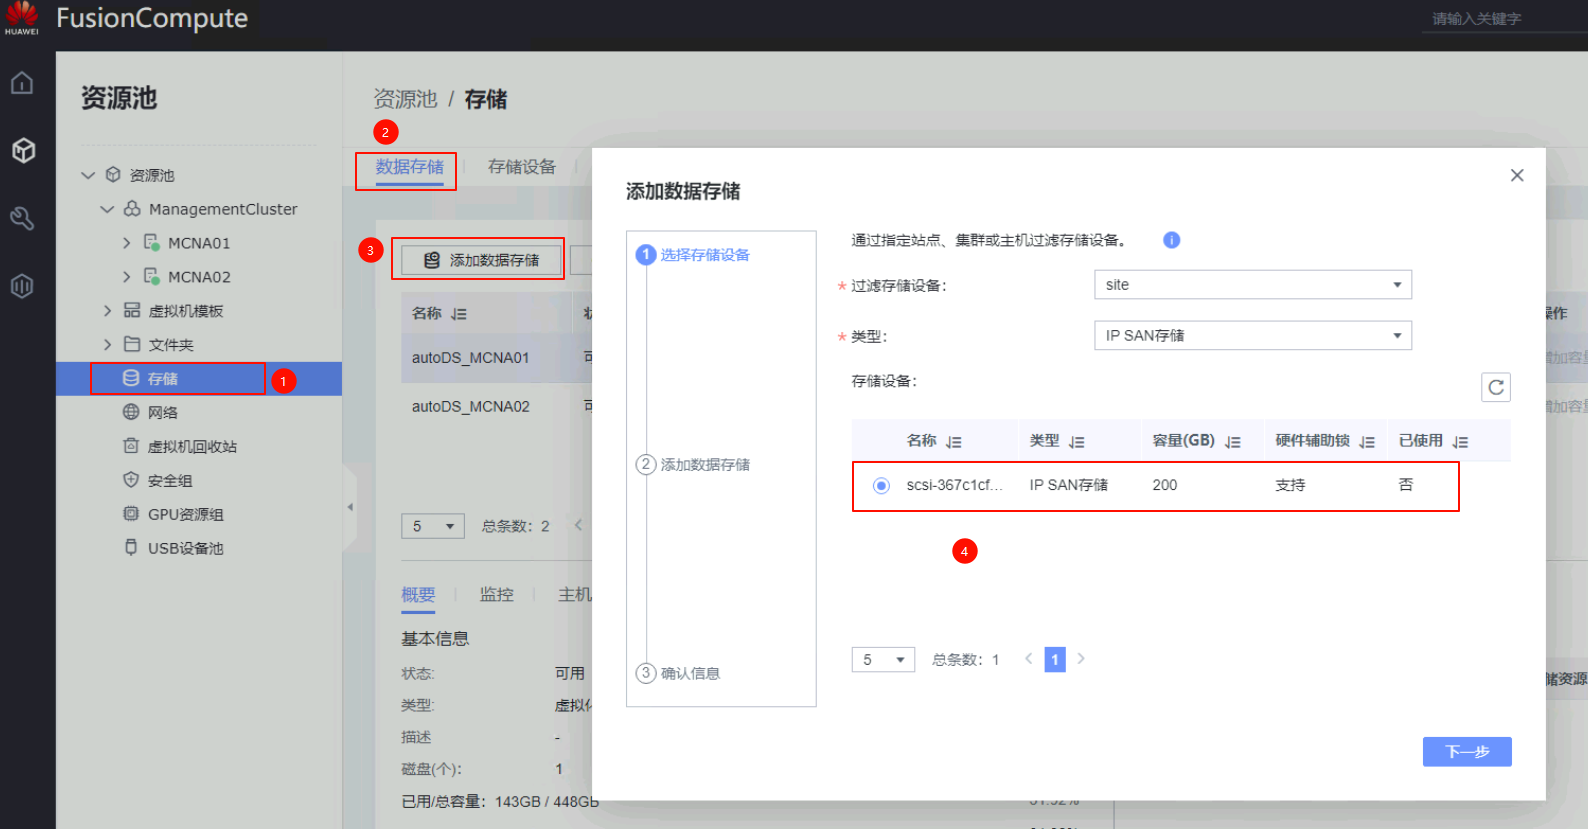This screenshot has width=1588, height=829.
Task: Open the resource pool cube icon
Action: point(23,150)
